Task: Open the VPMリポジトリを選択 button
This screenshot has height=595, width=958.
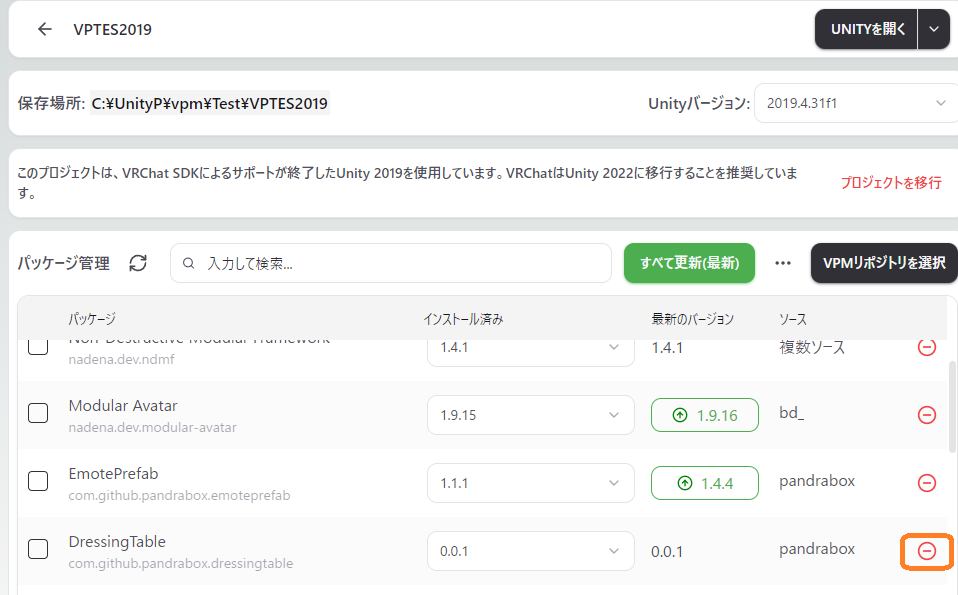Action: (884, 263)
